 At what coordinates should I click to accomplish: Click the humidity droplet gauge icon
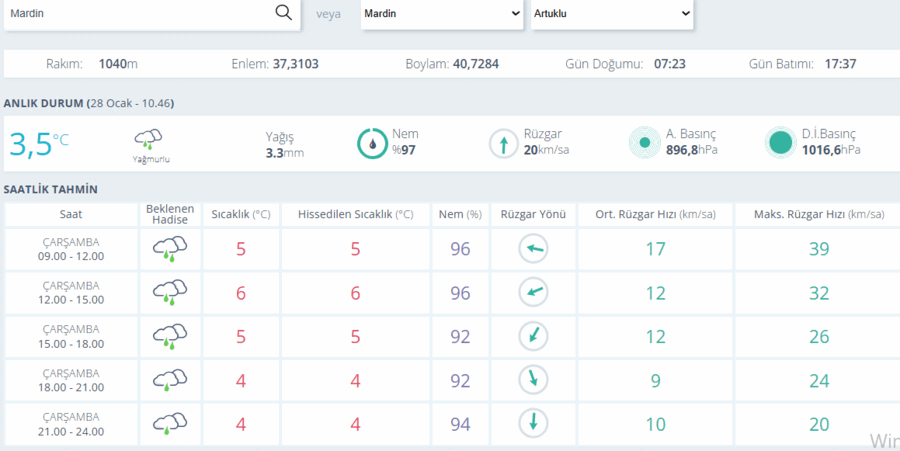tap(373, 143)
